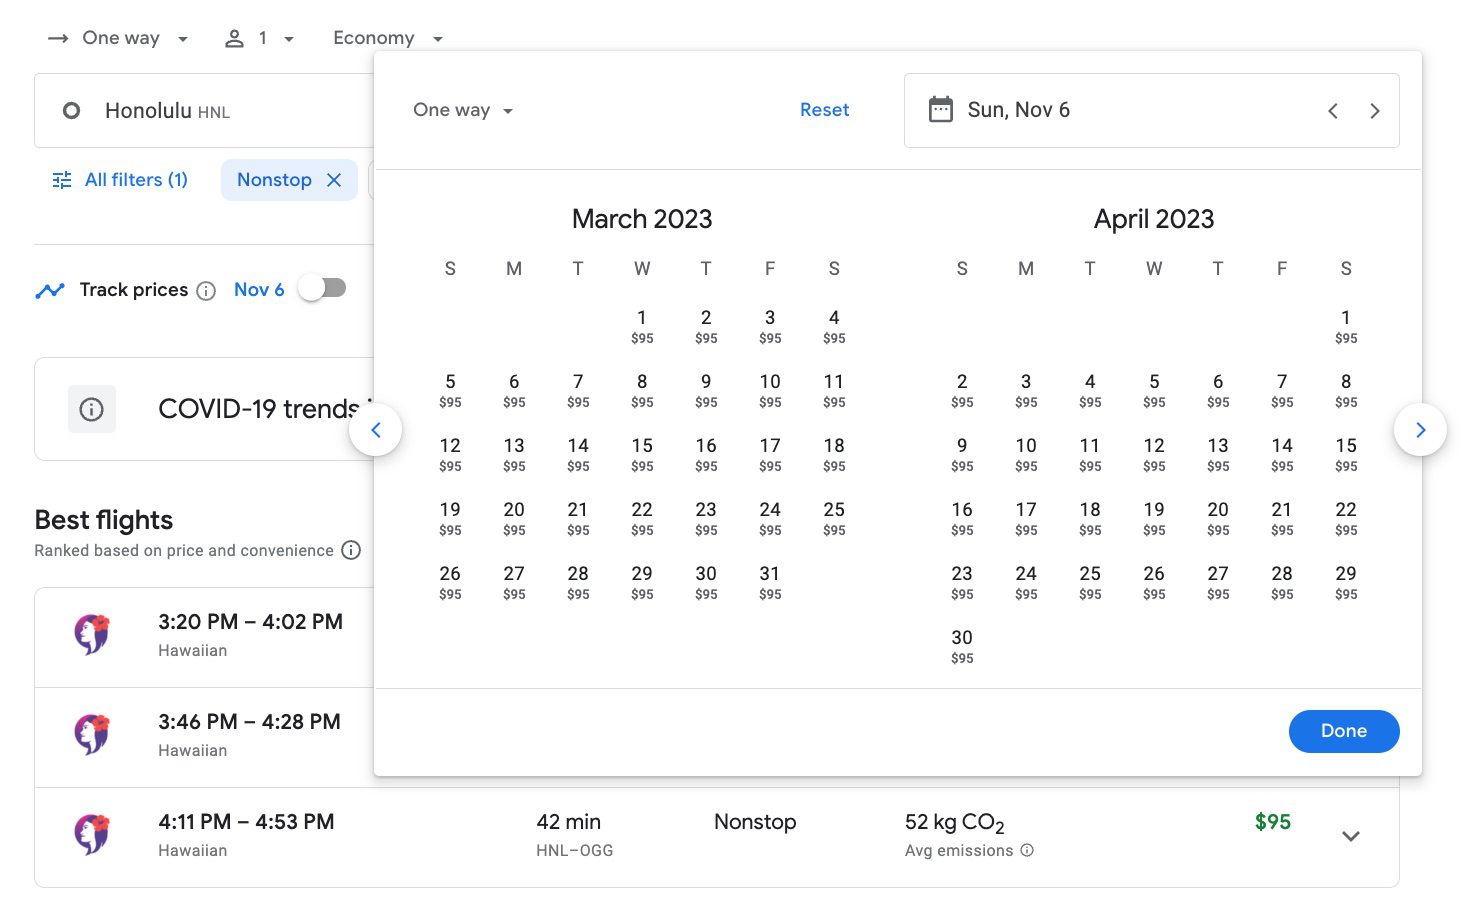Image resolution: width=1466 pixels, height=900 pixels.
Task: Click Done to confirm the selected date
Action: (1343, 731)
